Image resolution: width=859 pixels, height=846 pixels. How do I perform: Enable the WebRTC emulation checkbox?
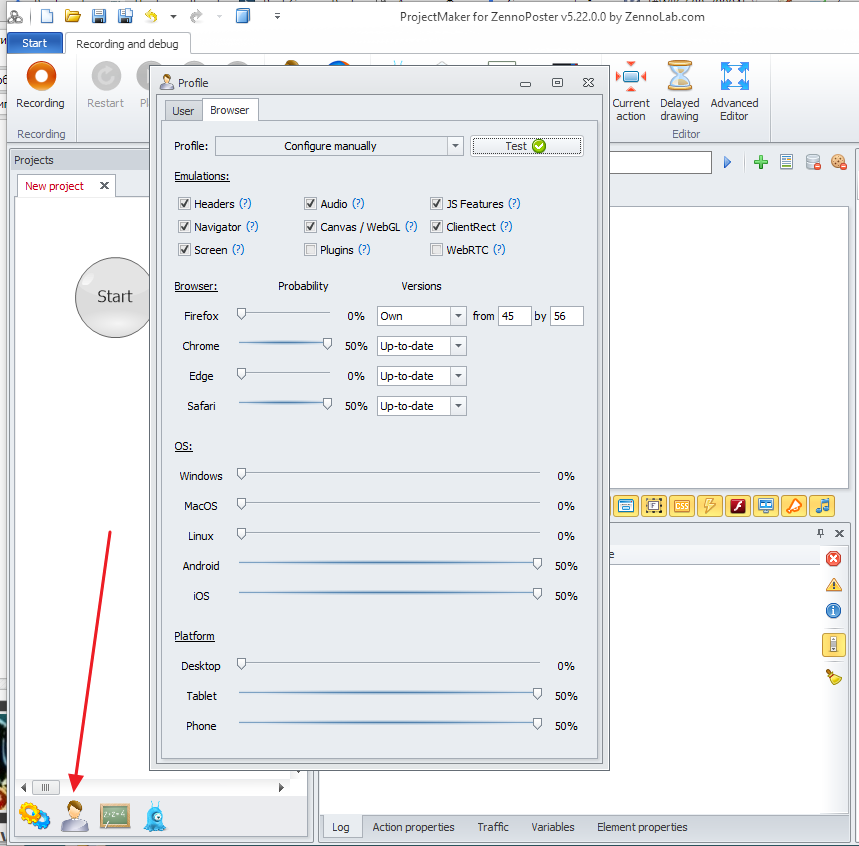point(437,250)
